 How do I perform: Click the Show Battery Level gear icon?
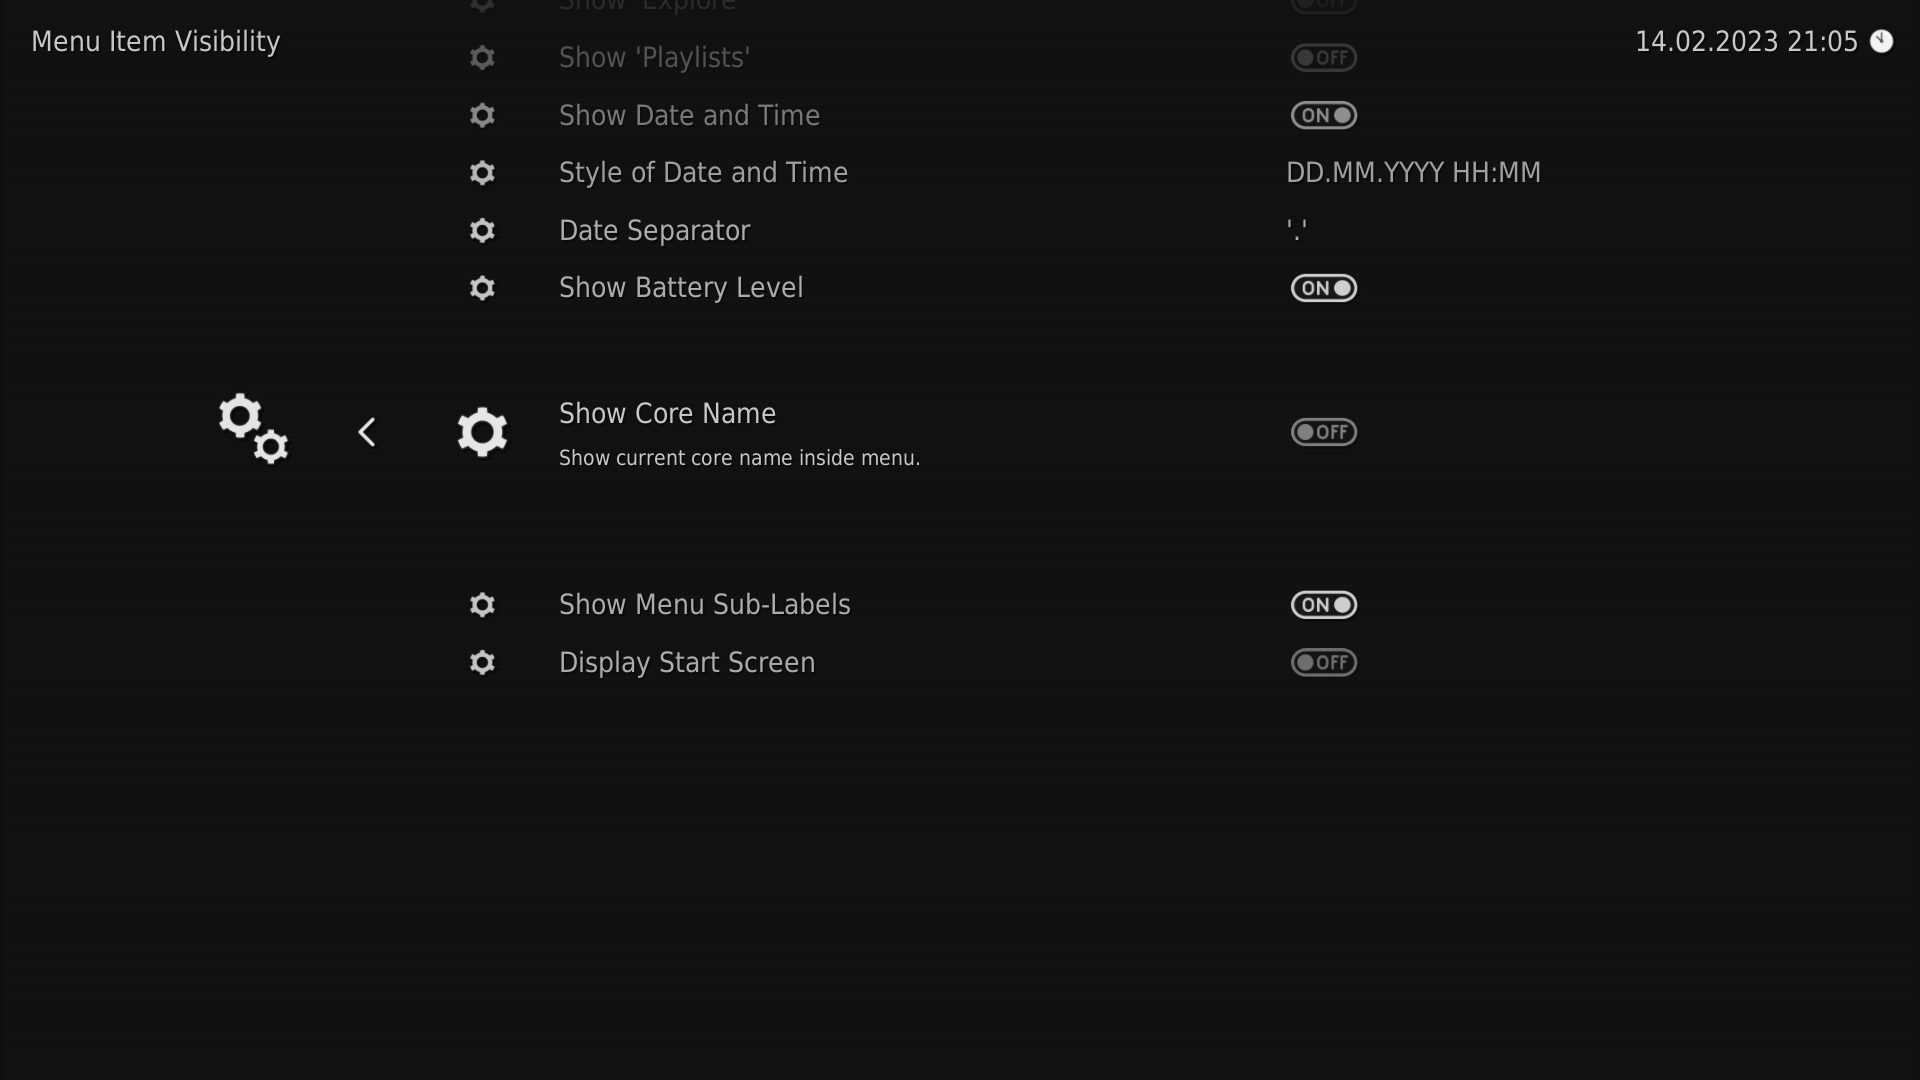pyautogui.click(x=482, y=288)
